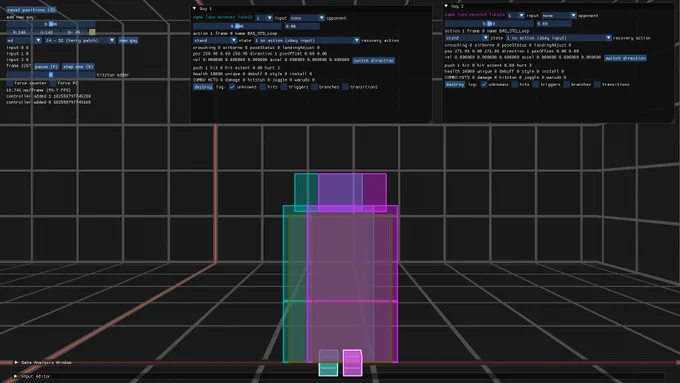680x383 pixels.
Task: Click the small cyan box at floor
Action: [x=328, y=363]
